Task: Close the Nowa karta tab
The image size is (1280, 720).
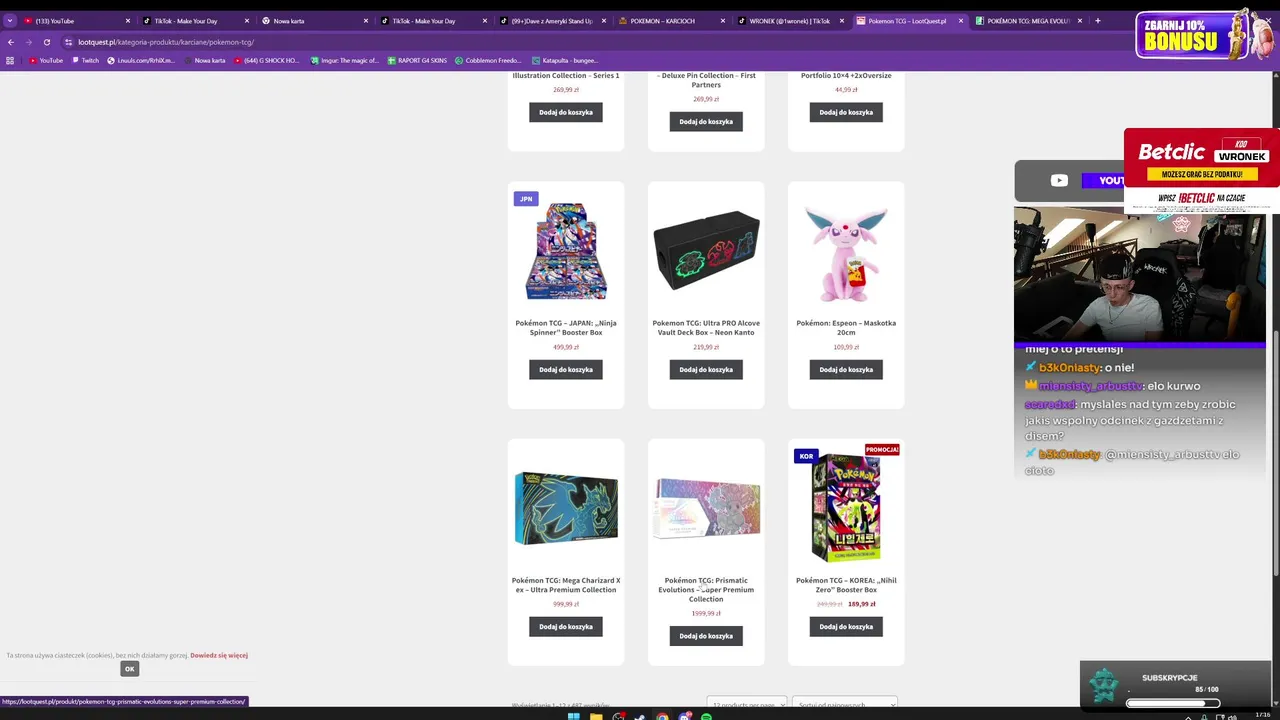Action: [365, 21]
